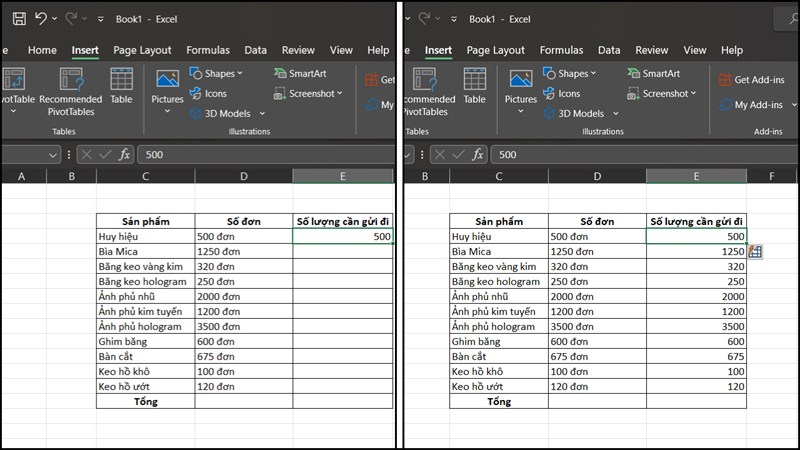This screenshot has height=450, width=800.
Task: Select cell with 500 in left window column E
Action: coord(342,236)
